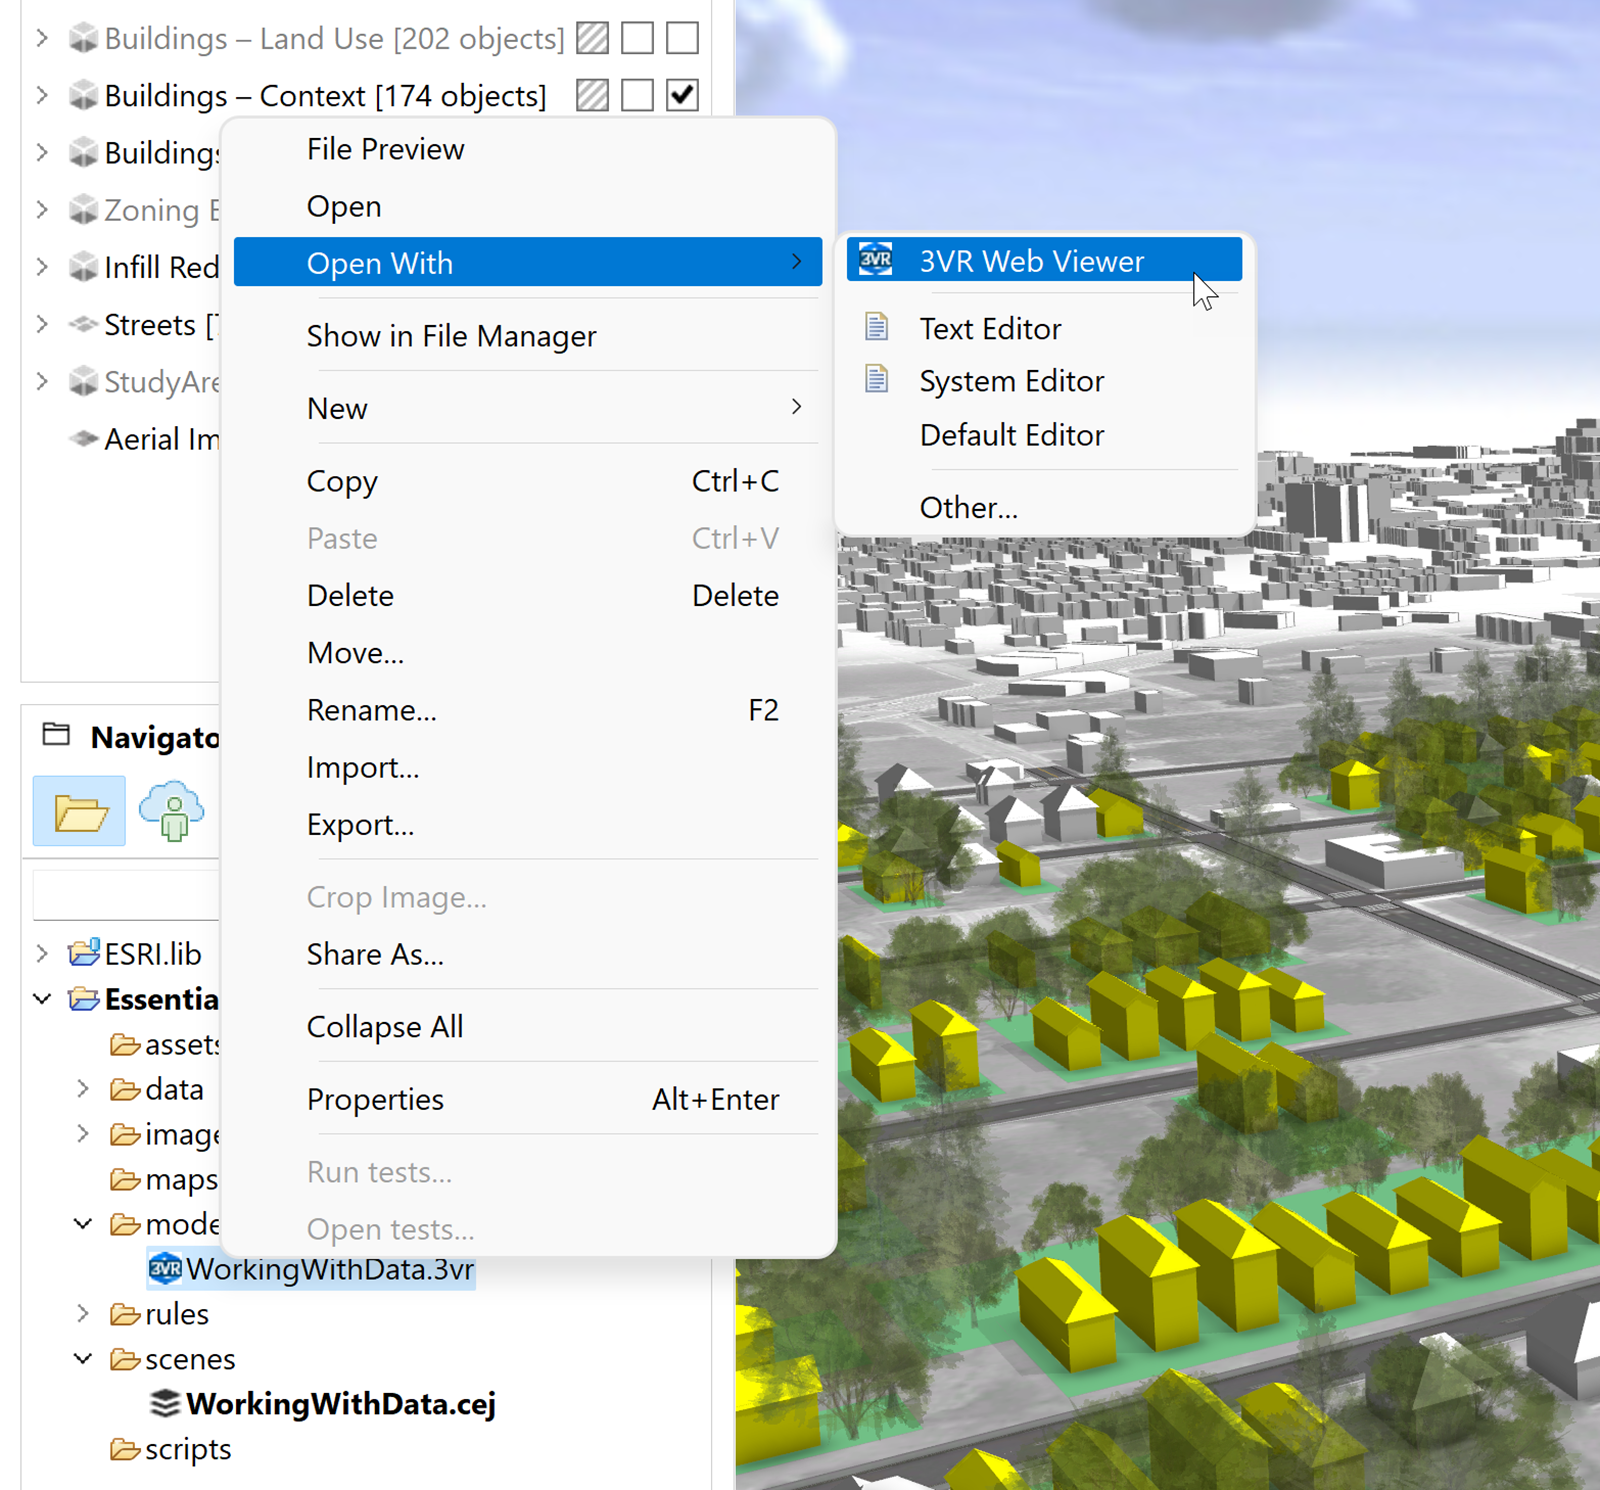
Task: Select Properties from the context menu
Action: coord(375,1099)
